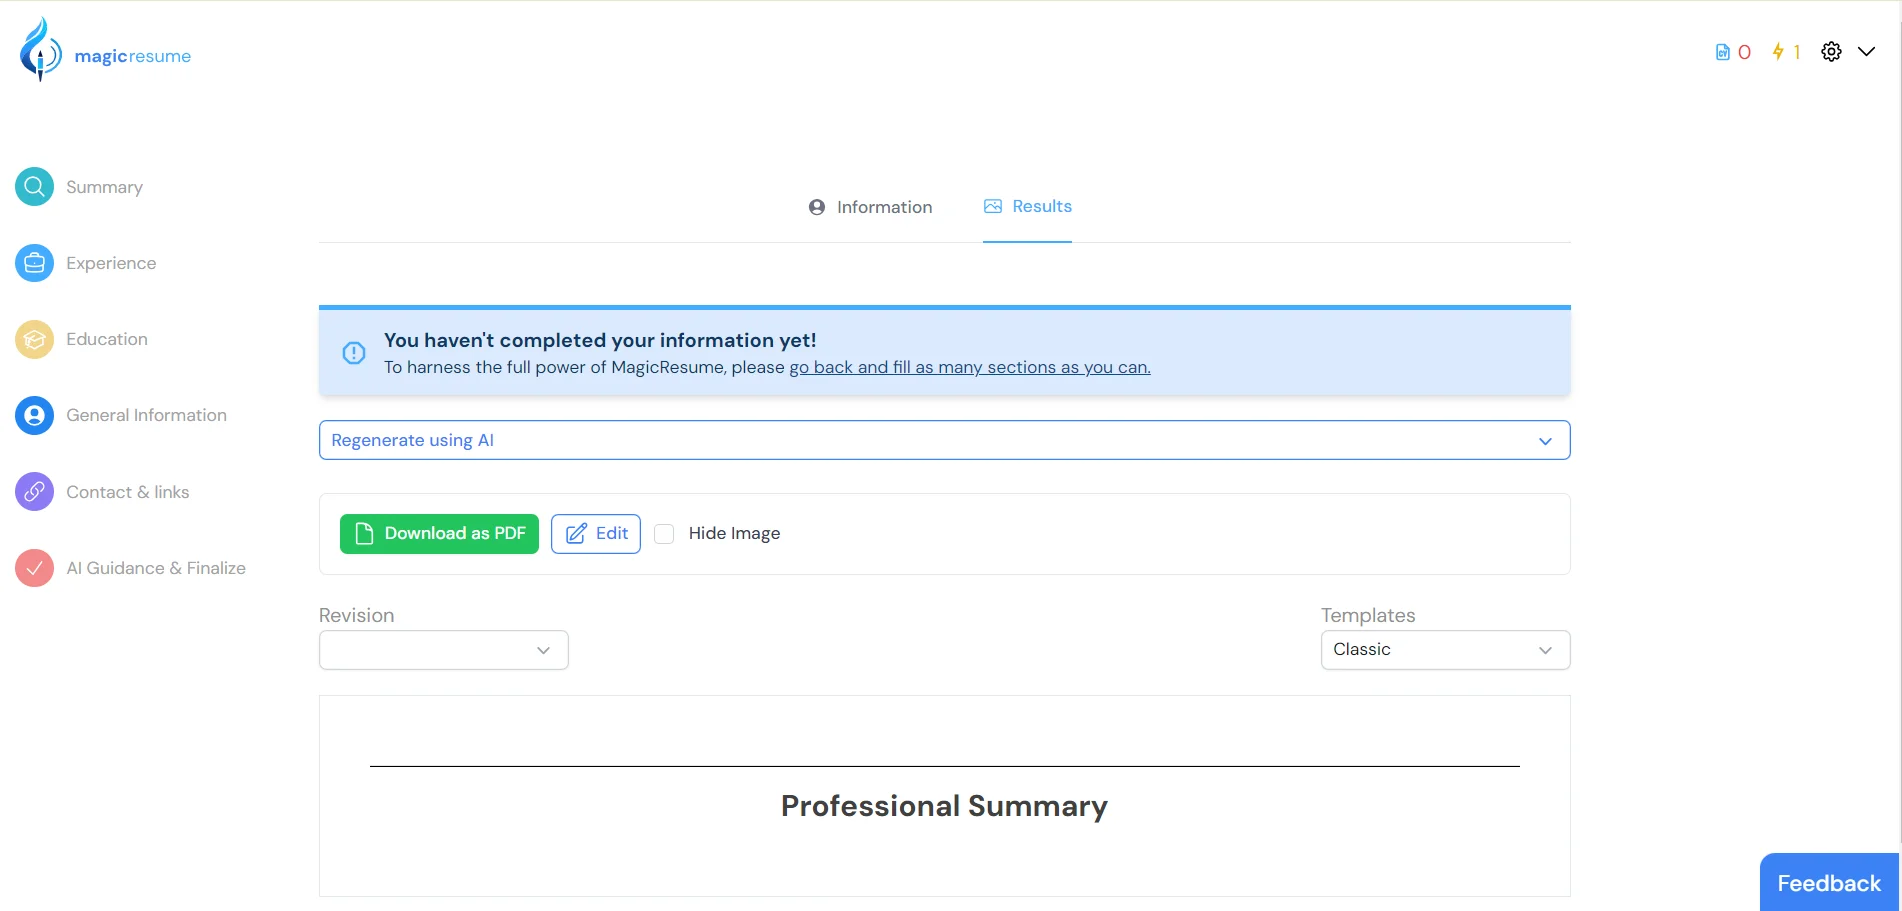Click the Edit button
The width and height of the screenshot is (1902, 911).
click(x=596, y=534)
